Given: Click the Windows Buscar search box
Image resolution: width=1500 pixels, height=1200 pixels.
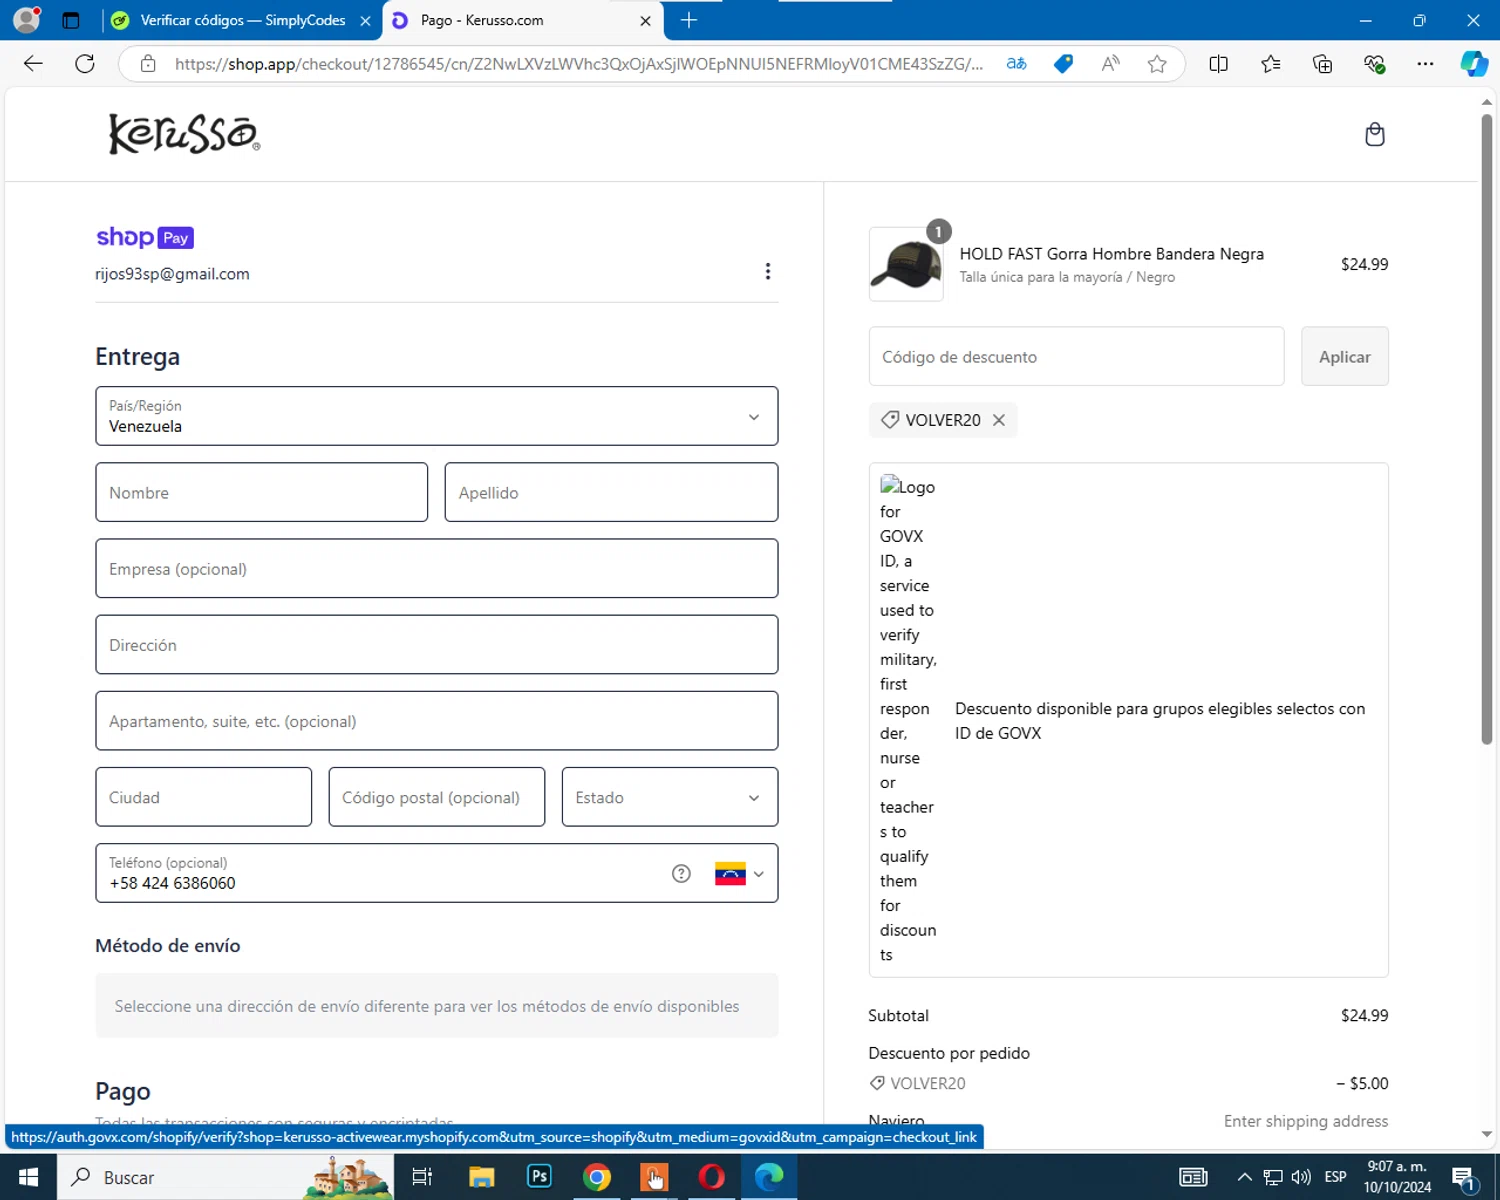Looking at the screenshot, I should click(x=225, y=1177).
